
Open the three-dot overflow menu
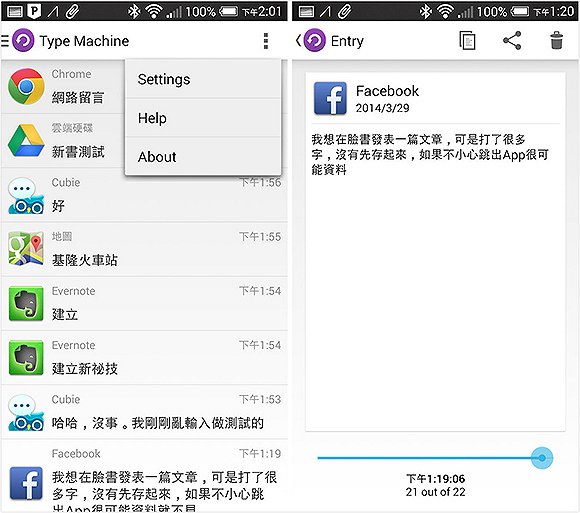tap(266, 41)
